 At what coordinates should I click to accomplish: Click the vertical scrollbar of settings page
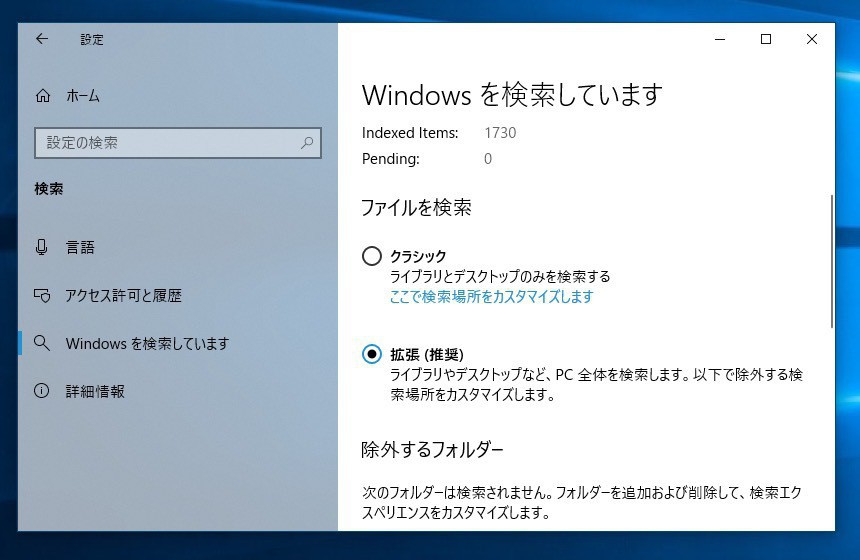coord(831,261)
